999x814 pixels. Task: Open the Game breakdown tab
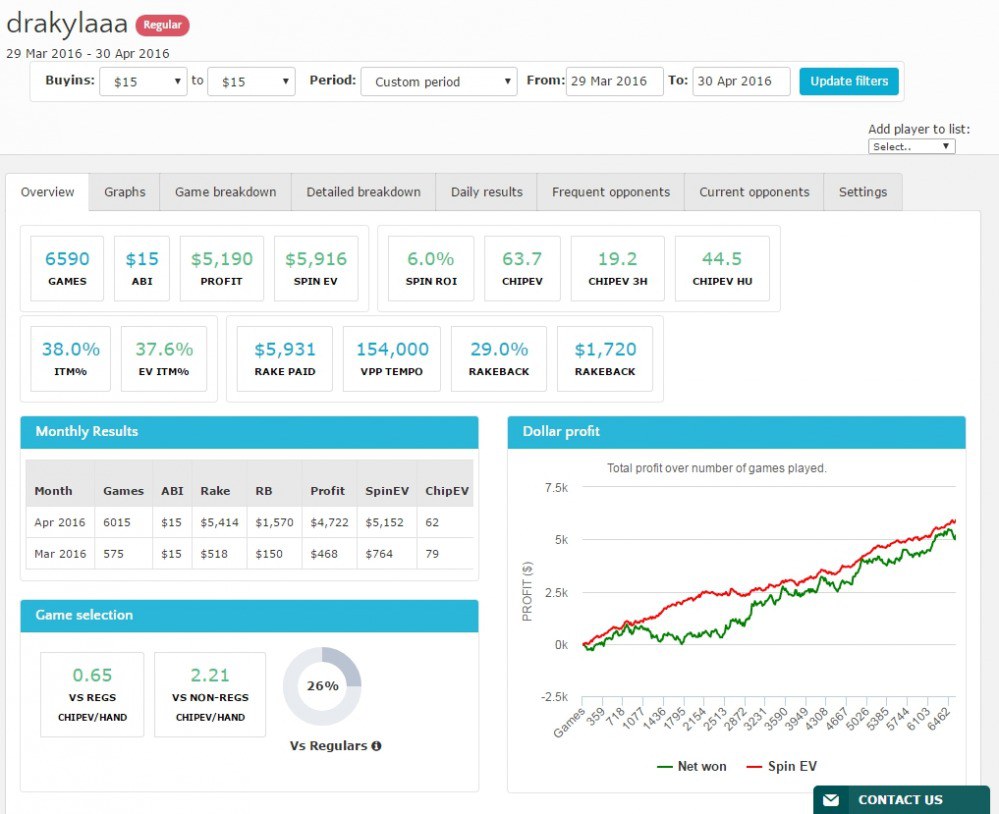[x=225, y=192]
